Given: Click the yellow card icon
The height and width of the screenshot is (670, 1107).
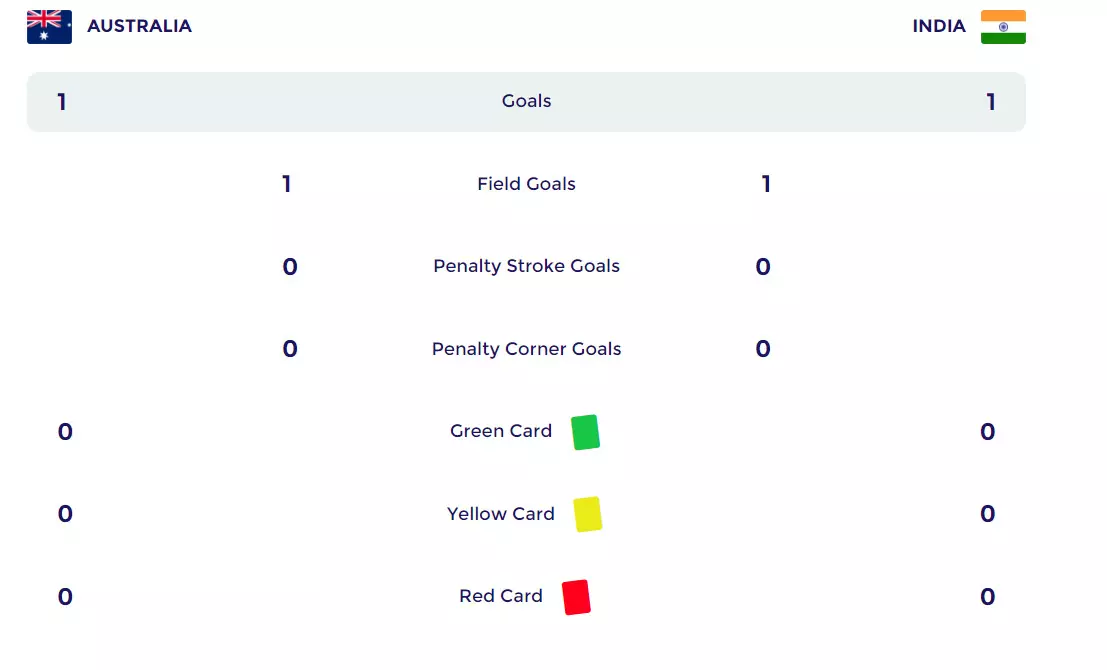Looking at the screenshot, I should point(587,514).
